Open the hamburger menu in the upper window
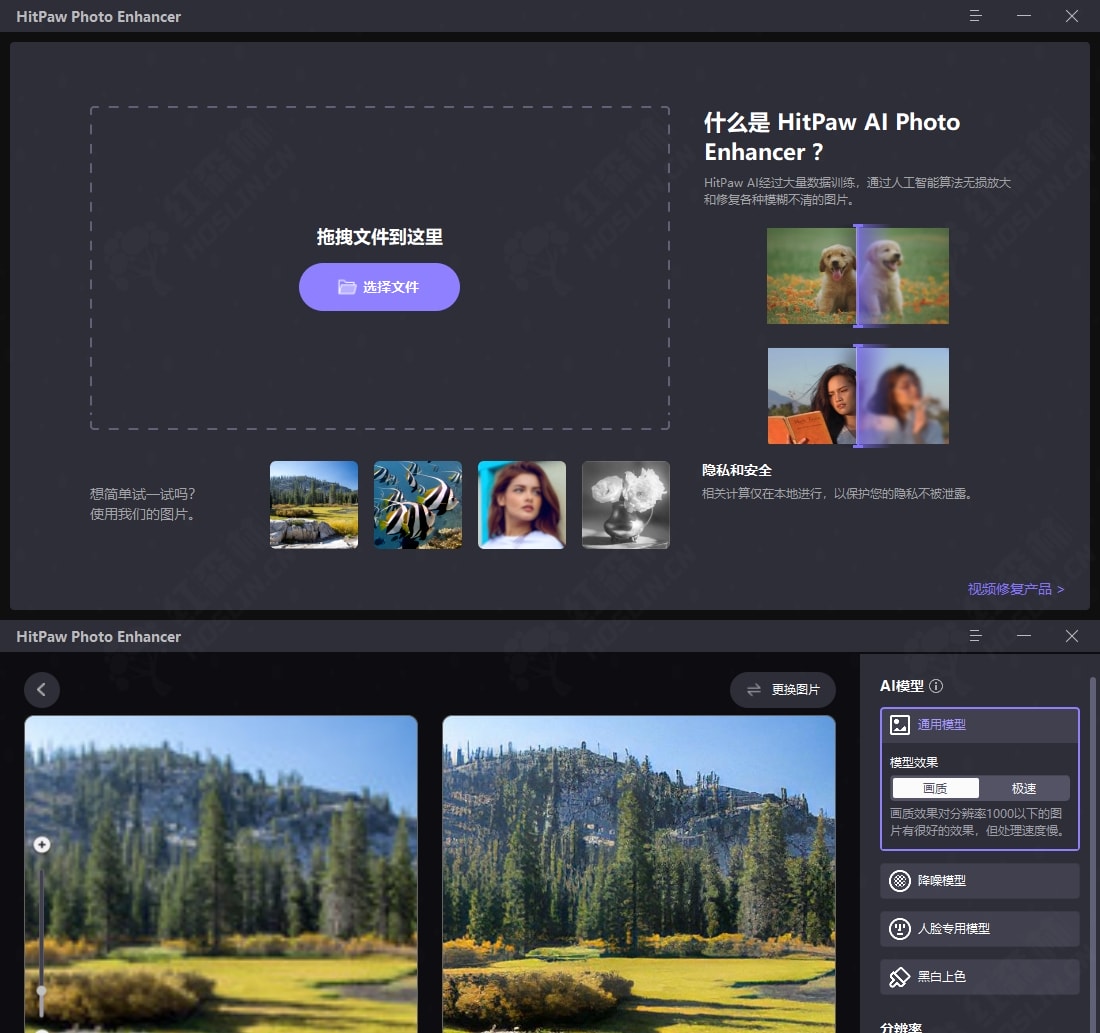This screenshot has width=1100, height=1033. click(975, 15)
